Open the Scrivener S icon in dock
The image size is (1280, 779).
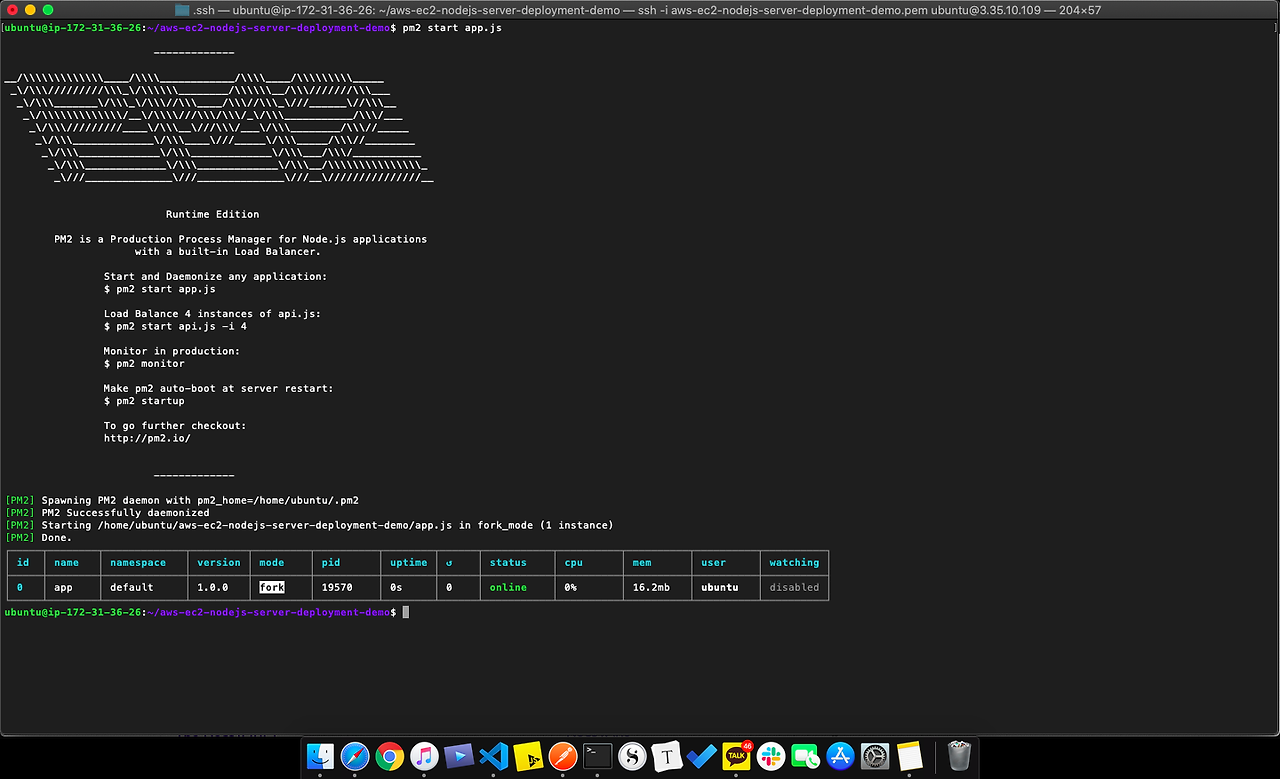pos(632,756)
